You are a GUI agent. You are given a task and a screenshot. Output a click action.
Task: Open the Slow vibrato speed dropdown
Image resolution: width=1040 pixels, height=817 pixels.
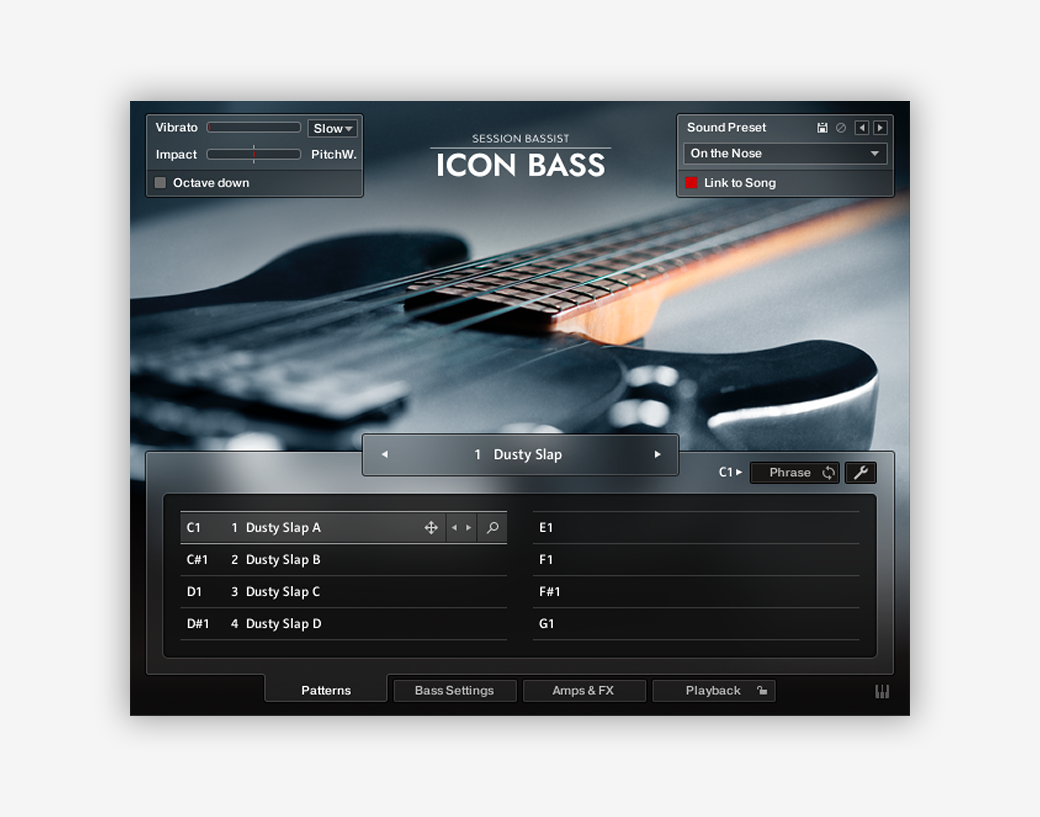click(332, 129)
